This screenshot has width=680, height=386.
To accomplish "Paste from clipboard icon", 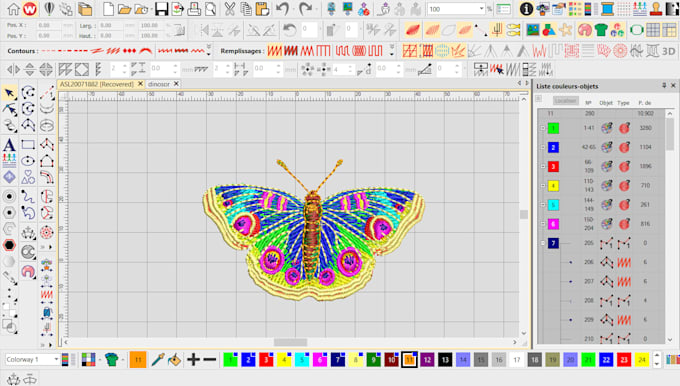I will click(x=262, y=9).
